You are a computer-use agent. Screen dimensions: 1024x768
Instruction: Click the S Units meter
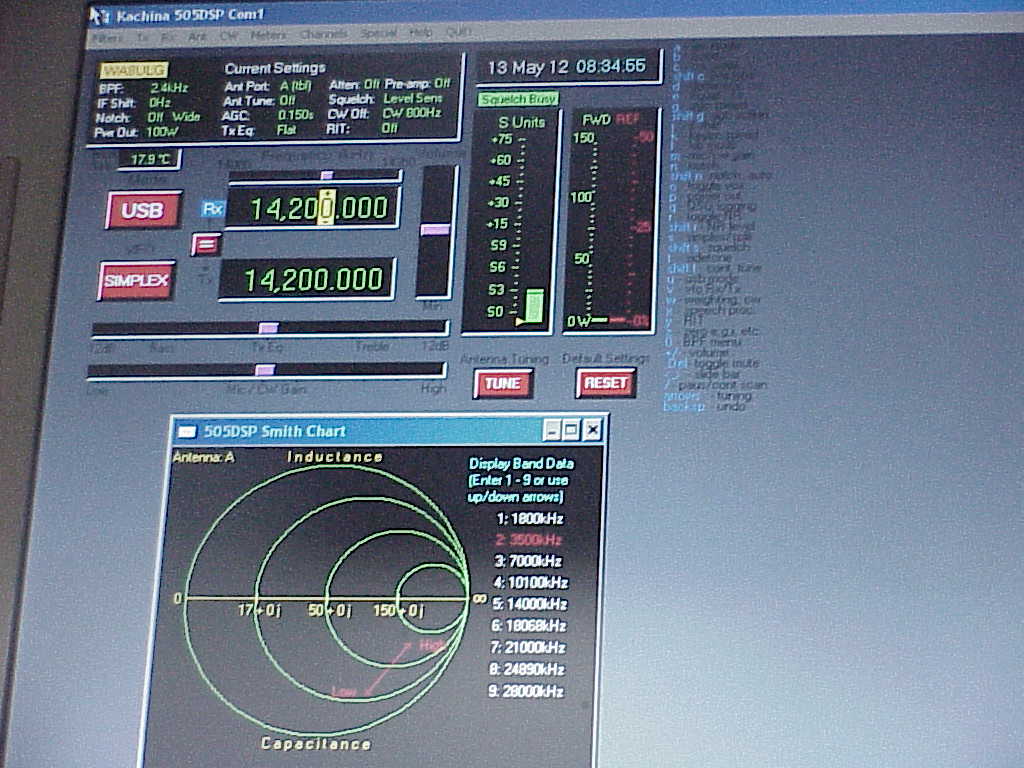pos(511,221)
